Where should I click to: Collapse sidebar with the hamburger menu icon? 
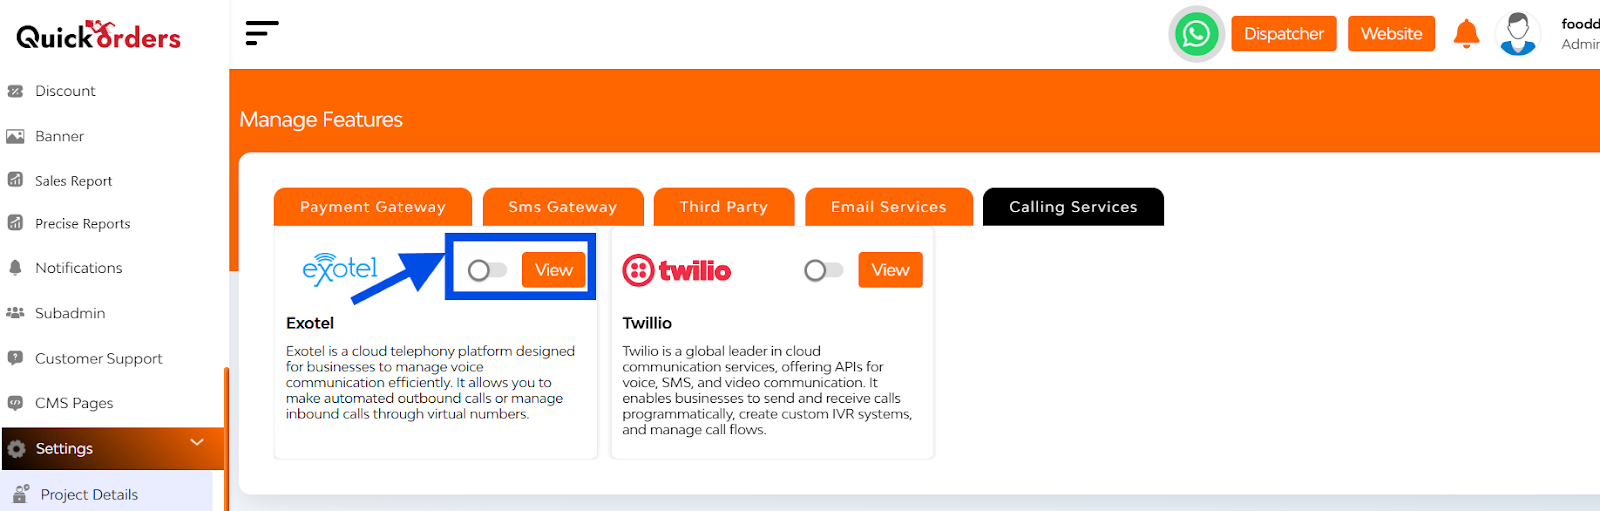pyautogui.click(x=261, y=33)
